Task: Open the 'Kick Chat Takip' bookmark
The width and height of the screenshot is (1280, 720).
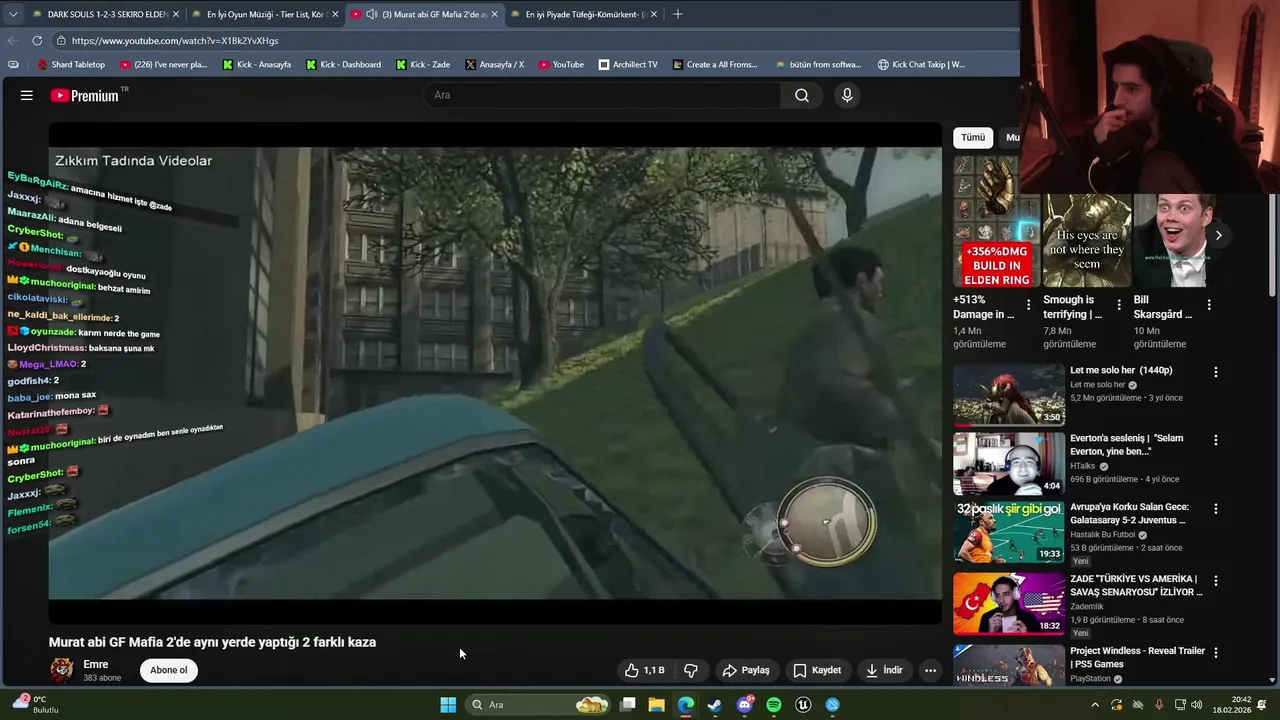Action: coord(921,64)
